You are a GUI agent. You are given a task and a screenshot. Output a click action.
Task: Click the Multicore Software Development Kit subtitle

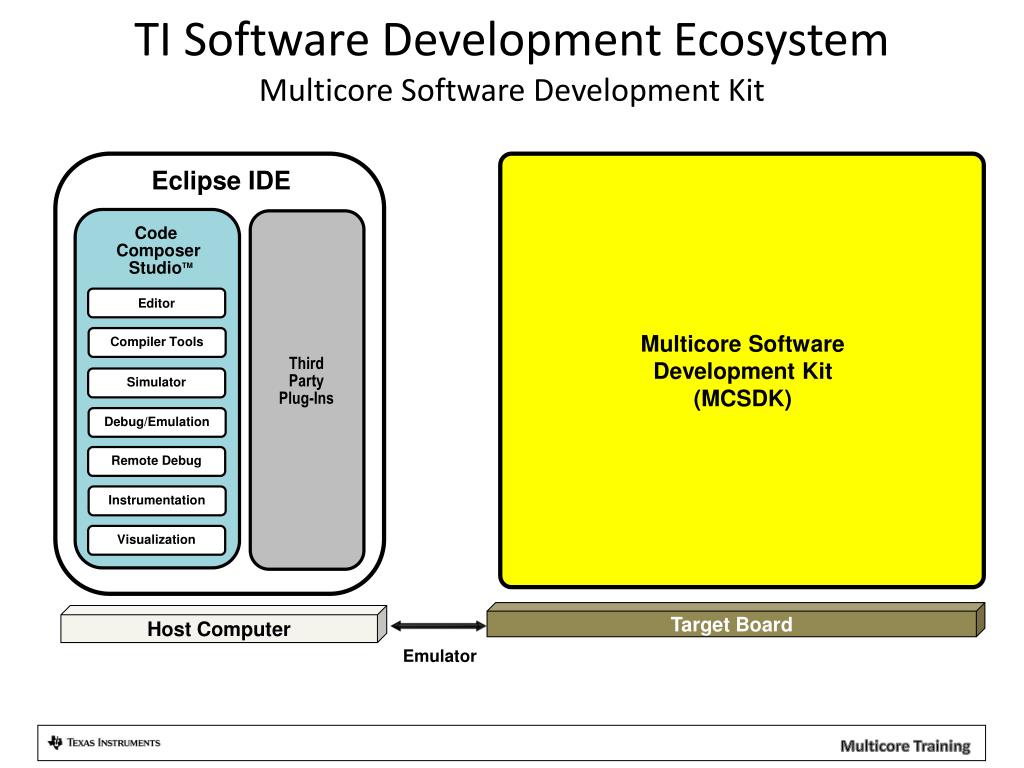(x=511, y=90)
